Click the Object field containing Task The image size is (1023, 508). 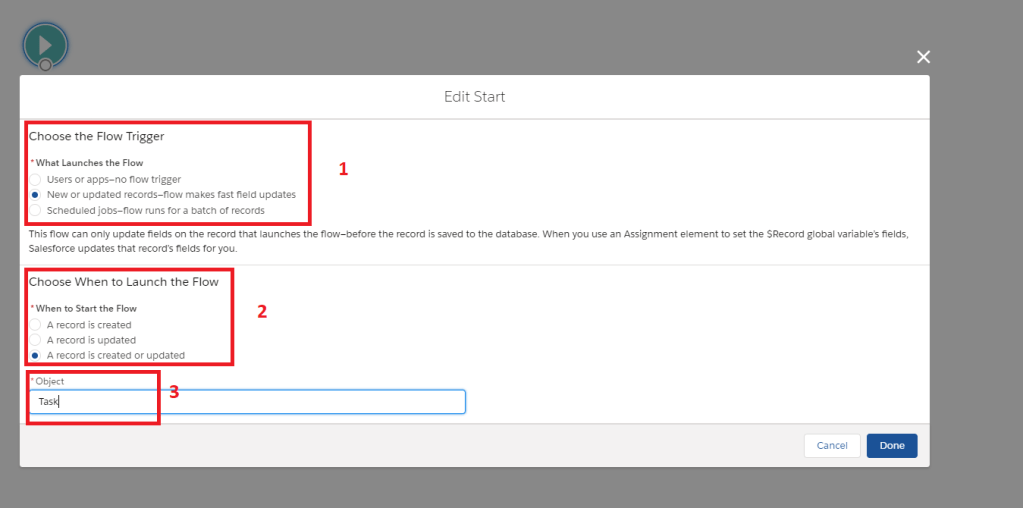[246, 401]
